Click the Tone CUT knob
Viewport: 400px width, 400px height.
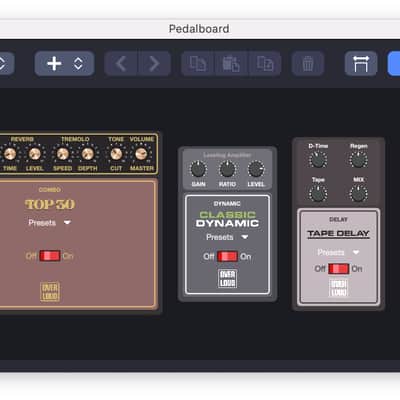[x=116, y=154]
